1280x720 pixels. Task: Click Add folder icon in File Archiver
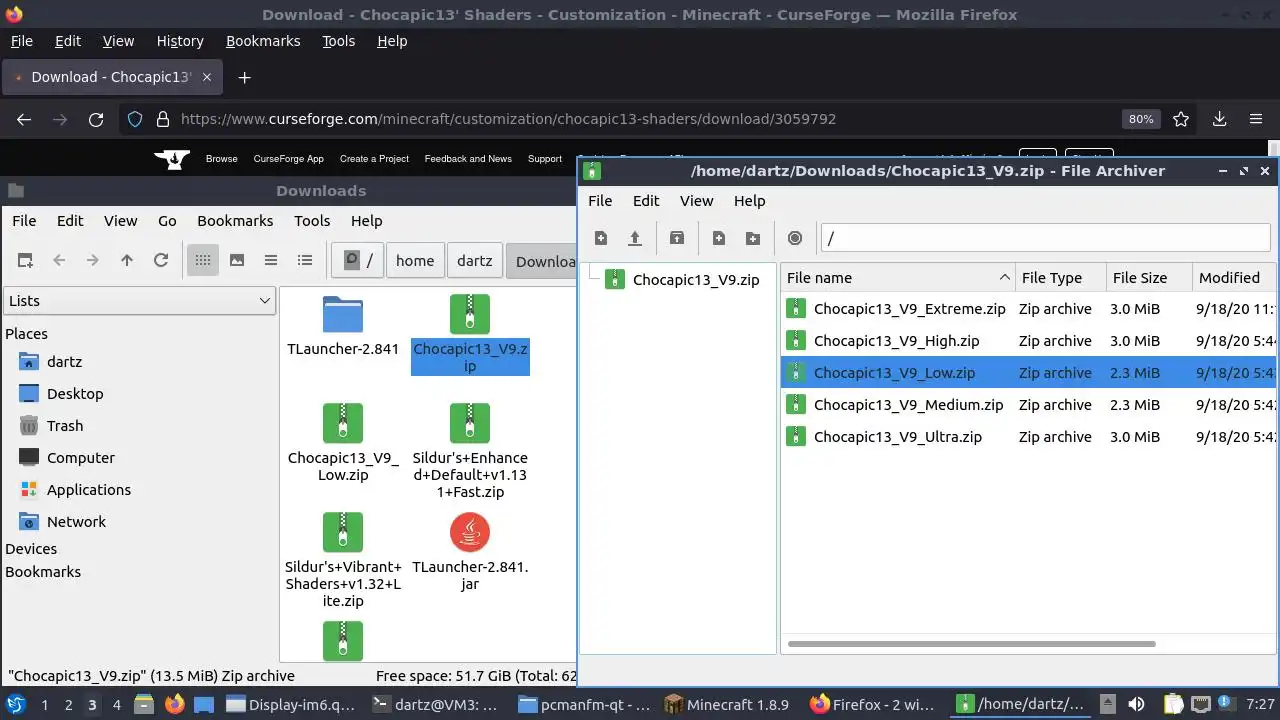(753, 238)
